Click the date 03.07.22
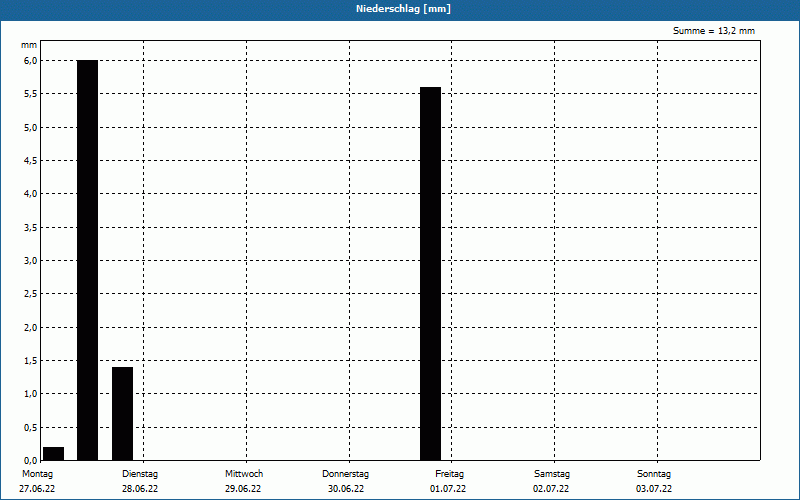 click(x=654, y=488)
